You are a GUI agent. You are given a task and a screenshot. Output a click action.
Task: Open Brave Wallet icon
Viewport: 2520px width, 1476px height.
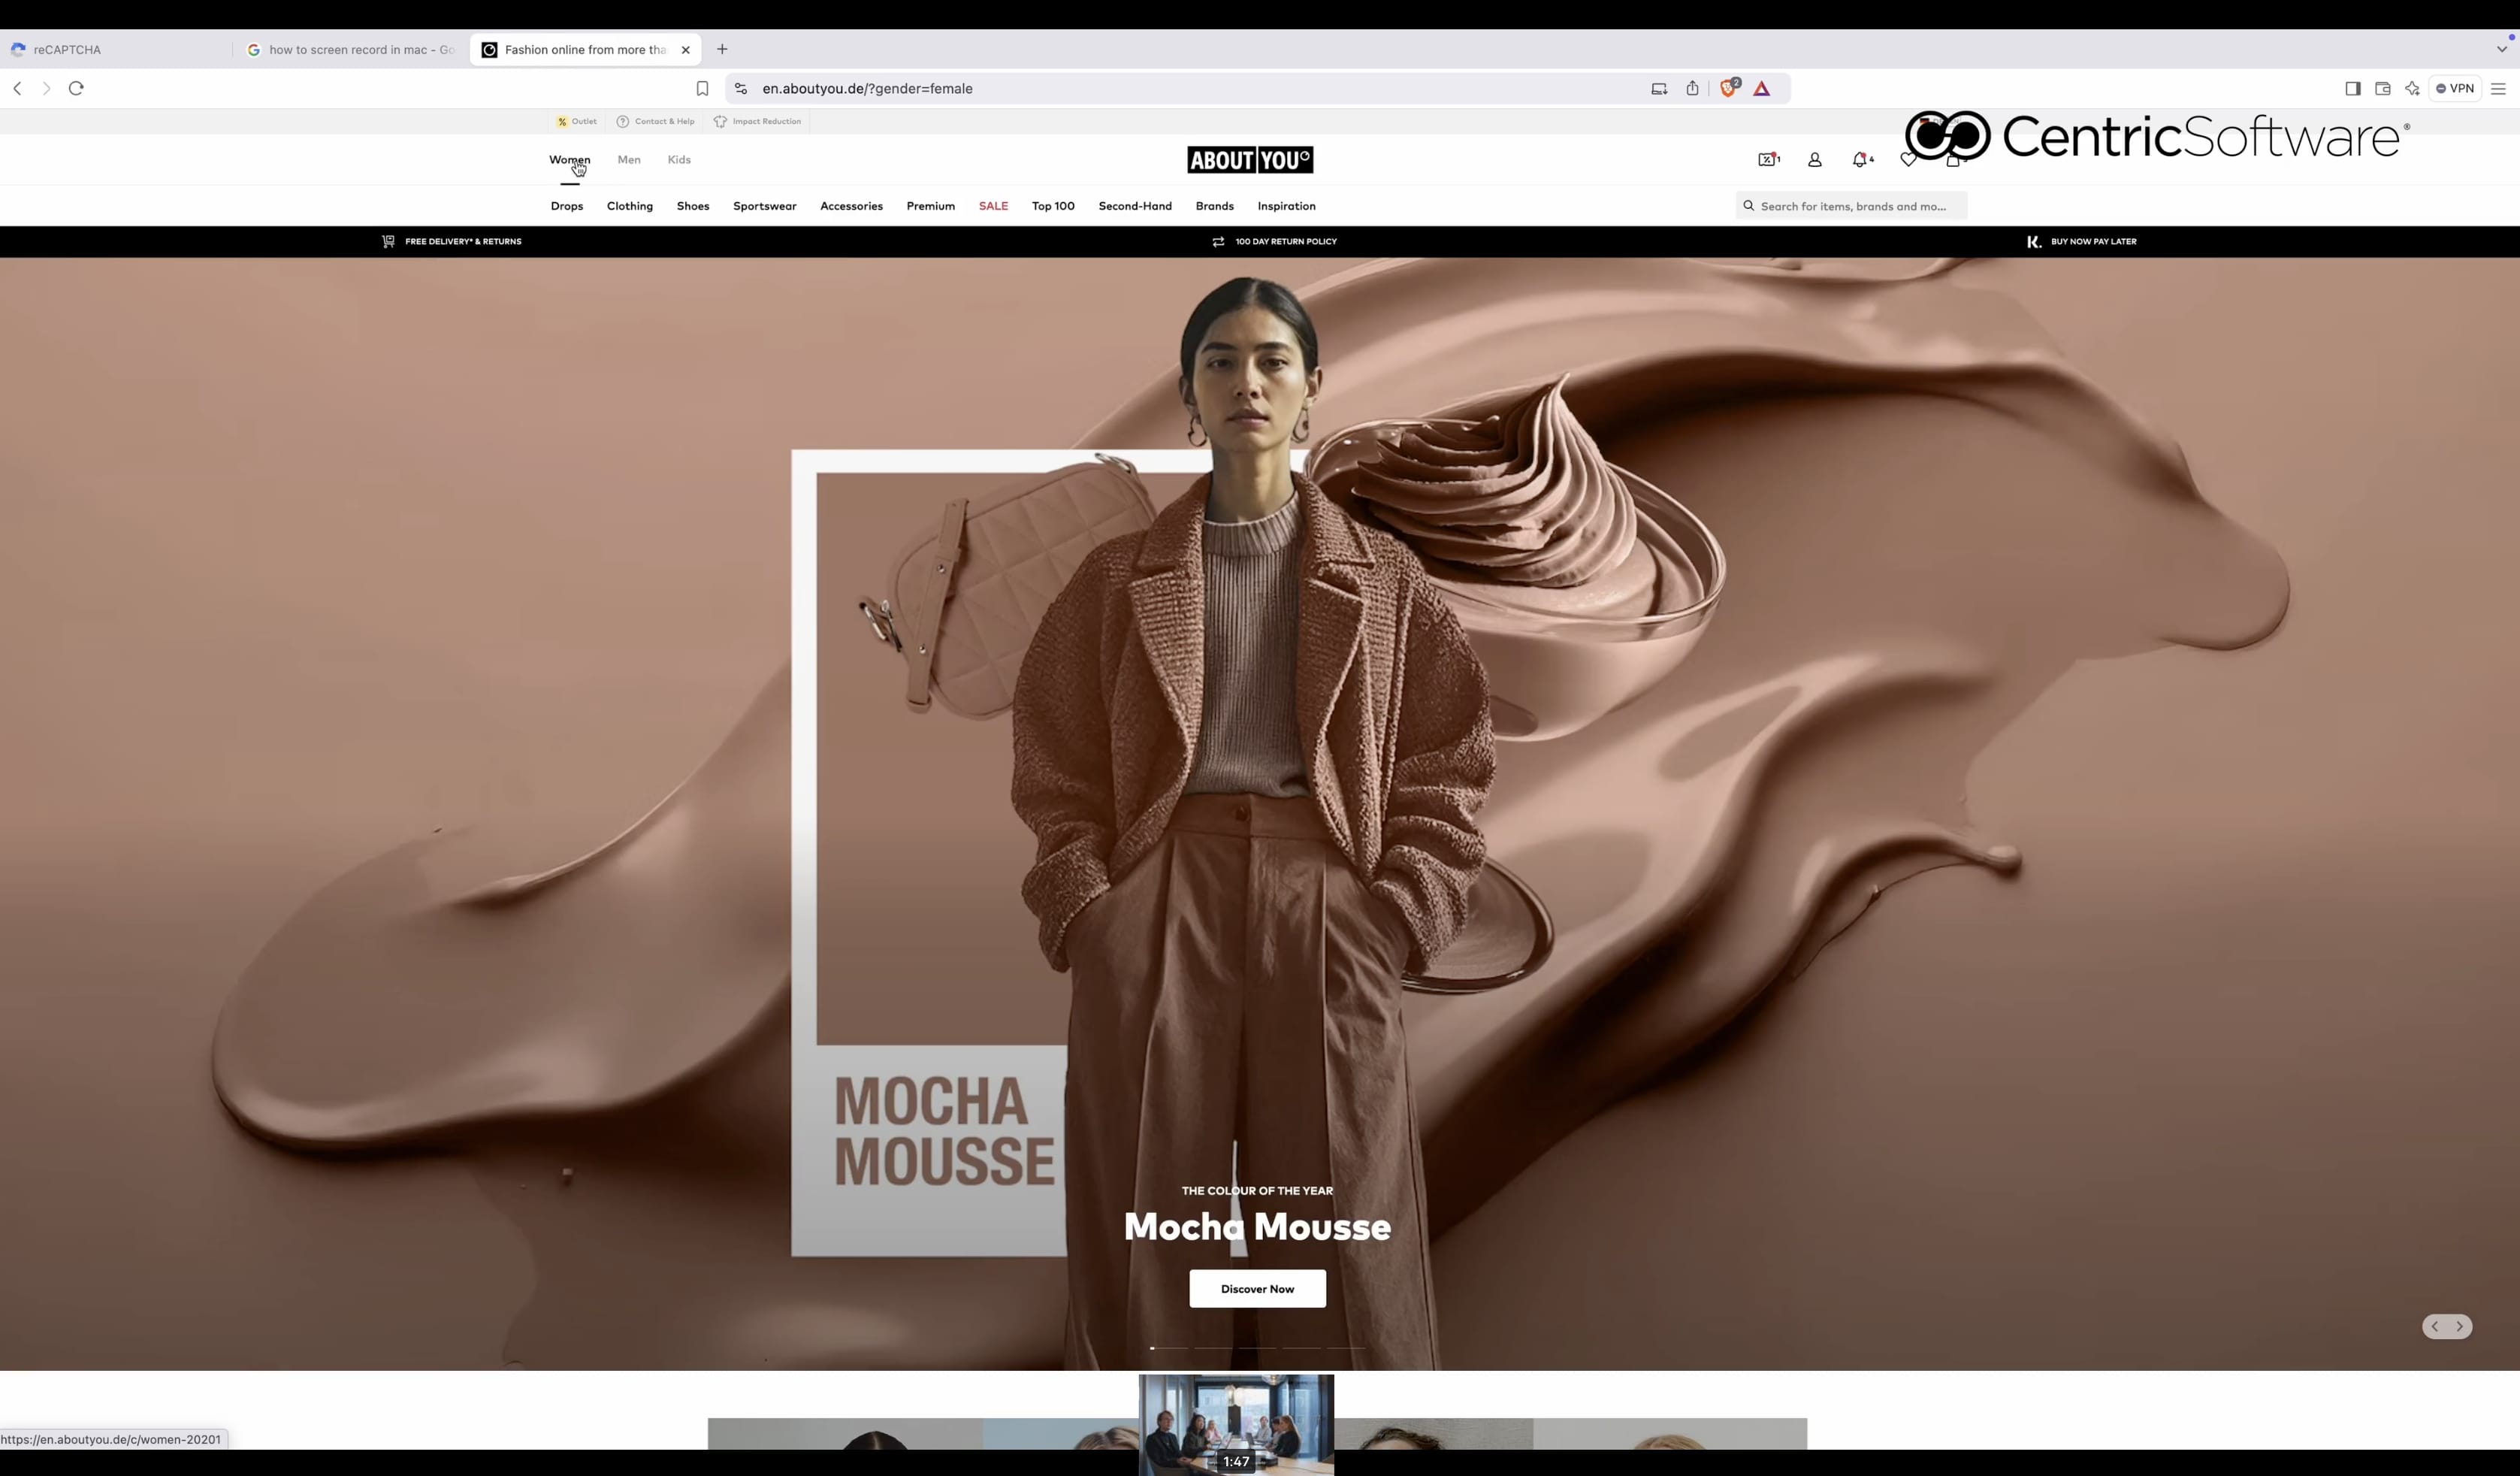(x=2382, y=89)
